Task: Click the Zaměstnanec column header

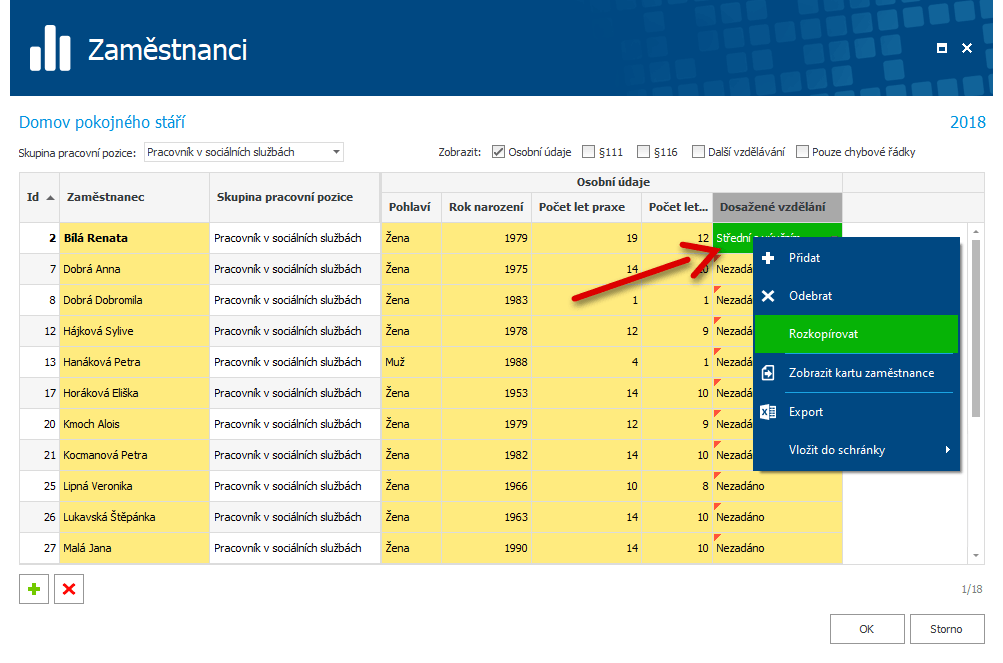Action: coord(134,197)
